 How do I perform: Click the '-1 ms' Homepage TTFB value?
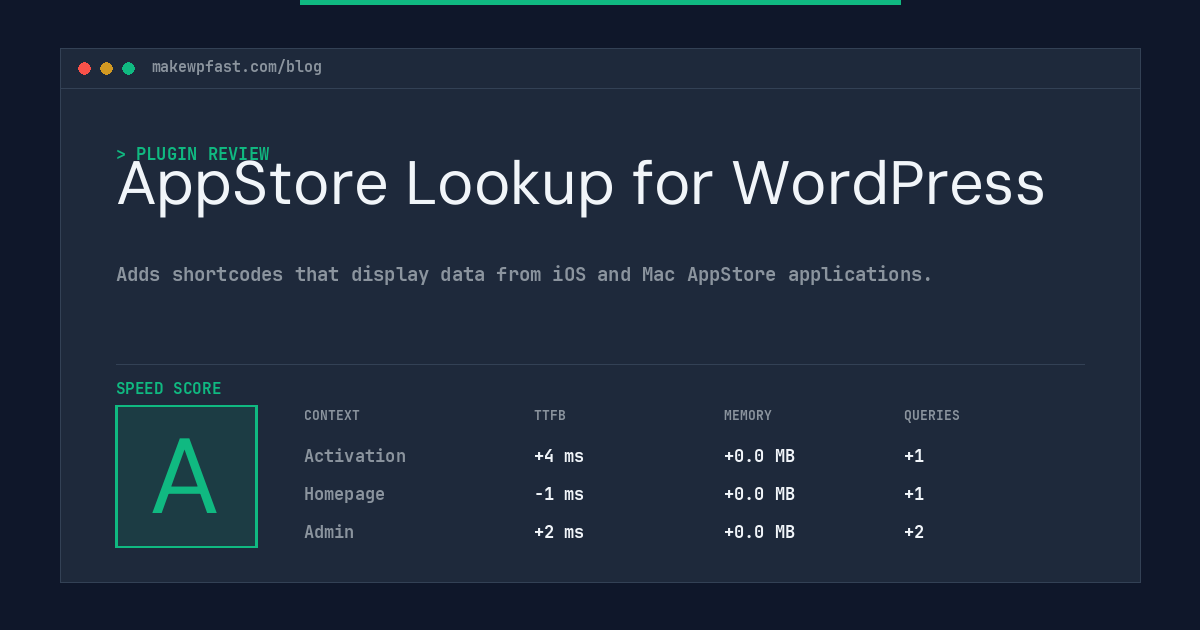(559, 494)
